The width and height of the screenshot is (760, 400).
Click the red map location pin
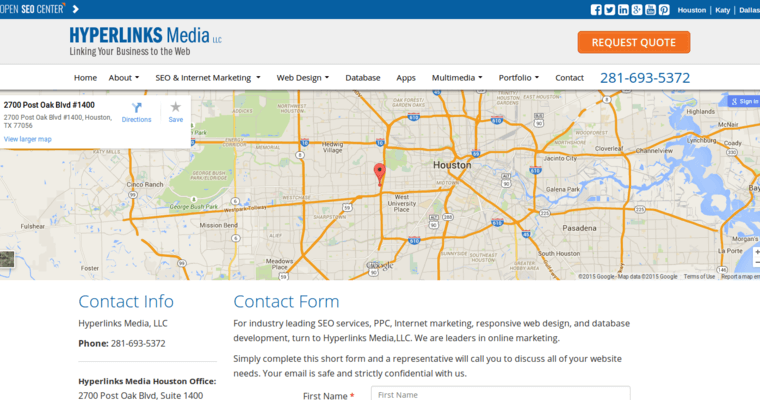point(379,172)
